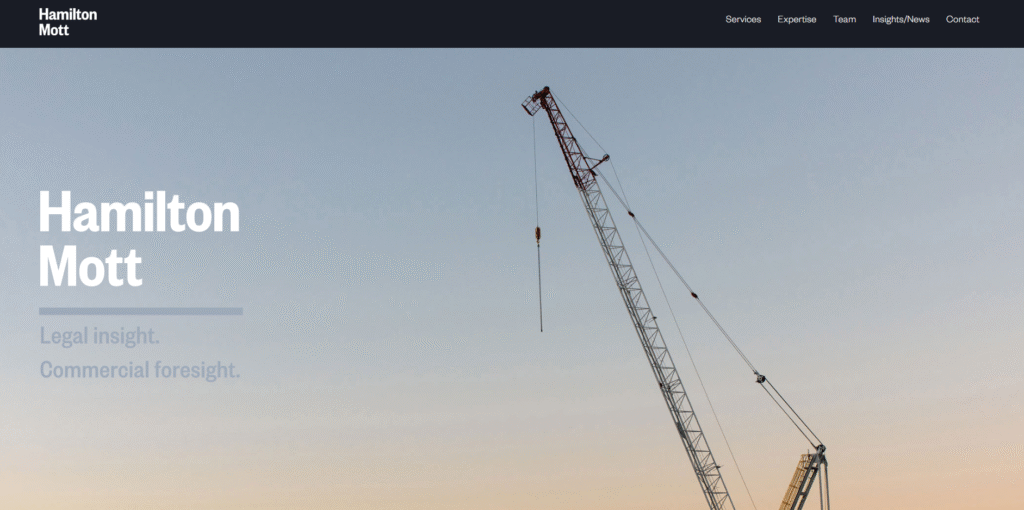Open Insights/News from the navigation bar
This screenshot has height=510, width=1024.
[x=901, y=20]
